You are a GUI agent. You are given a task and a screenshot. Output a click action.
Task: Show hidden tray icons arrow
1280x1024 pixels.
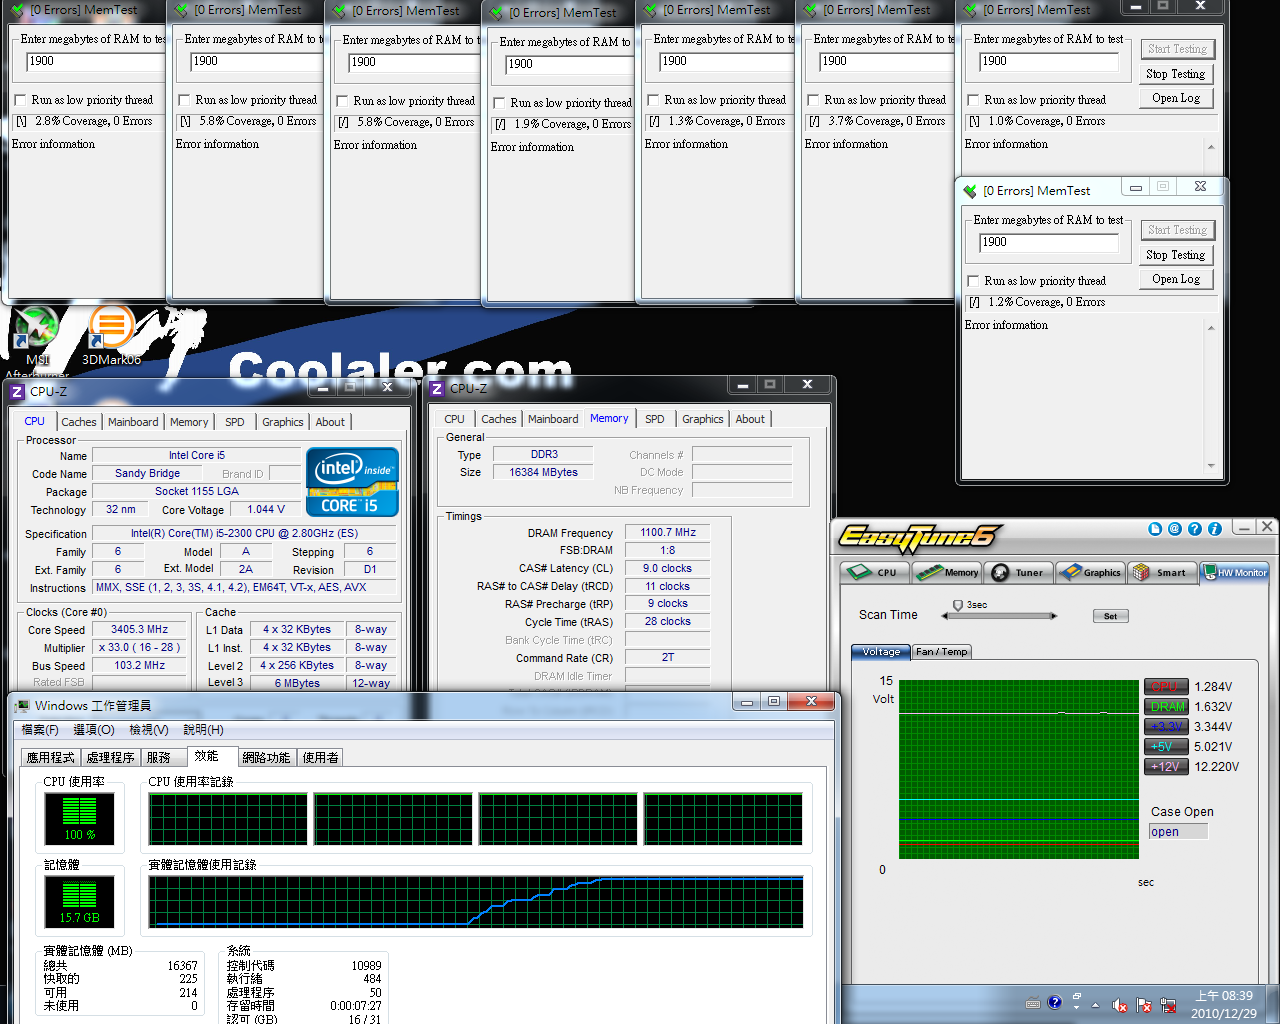point(1095,1005)
